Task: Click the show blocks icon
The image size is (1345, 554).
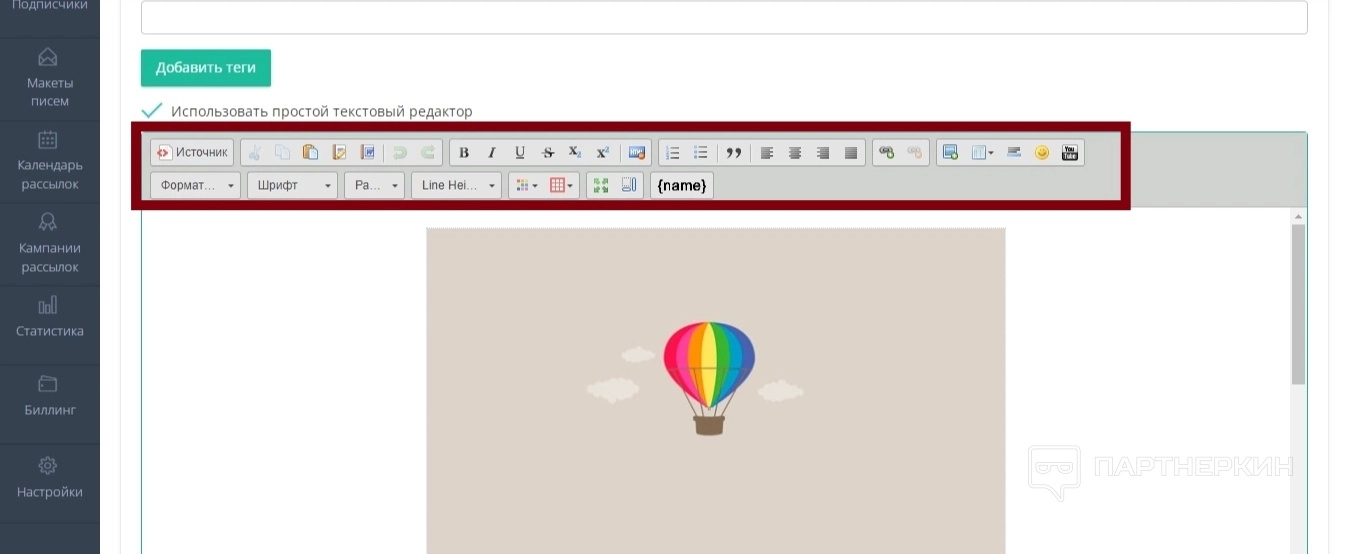Action: pyautogui.click(x=629, y=185)
